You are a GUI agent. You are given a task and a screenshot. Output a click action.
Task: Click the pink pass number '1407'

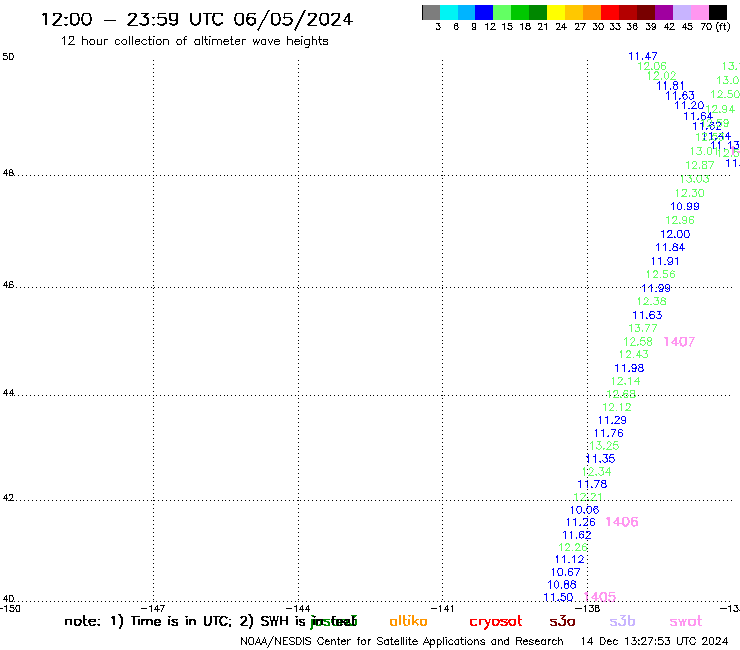[x=679, y=342]
